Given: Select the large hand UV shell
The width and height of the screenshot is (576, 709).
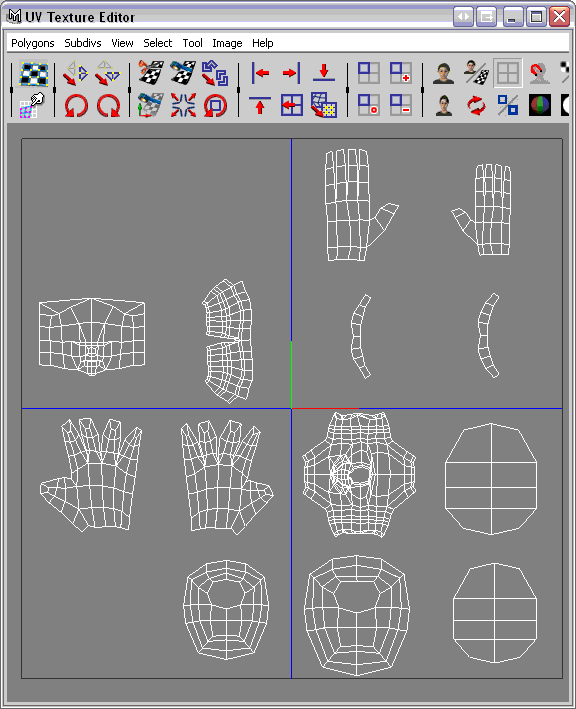Looking at the screenshot, I should point(361,205).
